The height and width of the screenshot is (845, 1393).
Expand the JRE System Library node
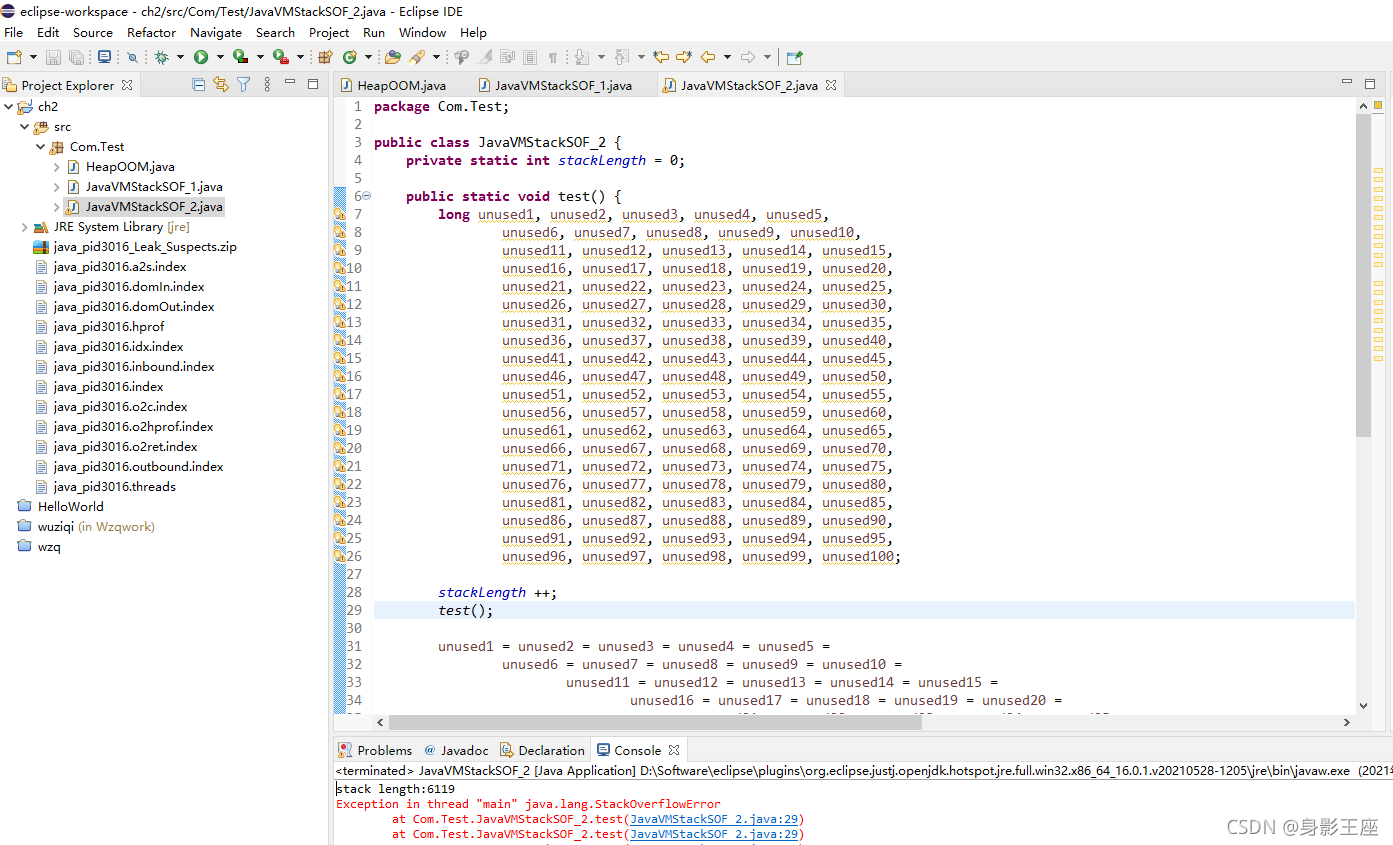tap(25, 227)
